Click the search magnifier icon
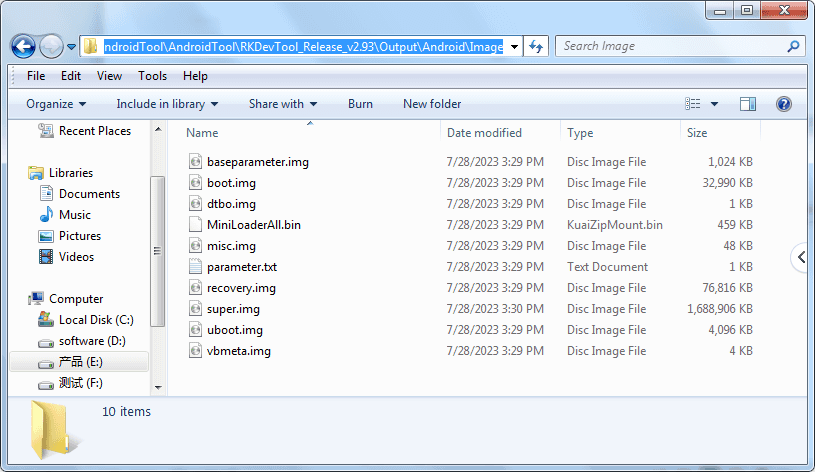The image size is (815, 472). (x=792, y=47)
